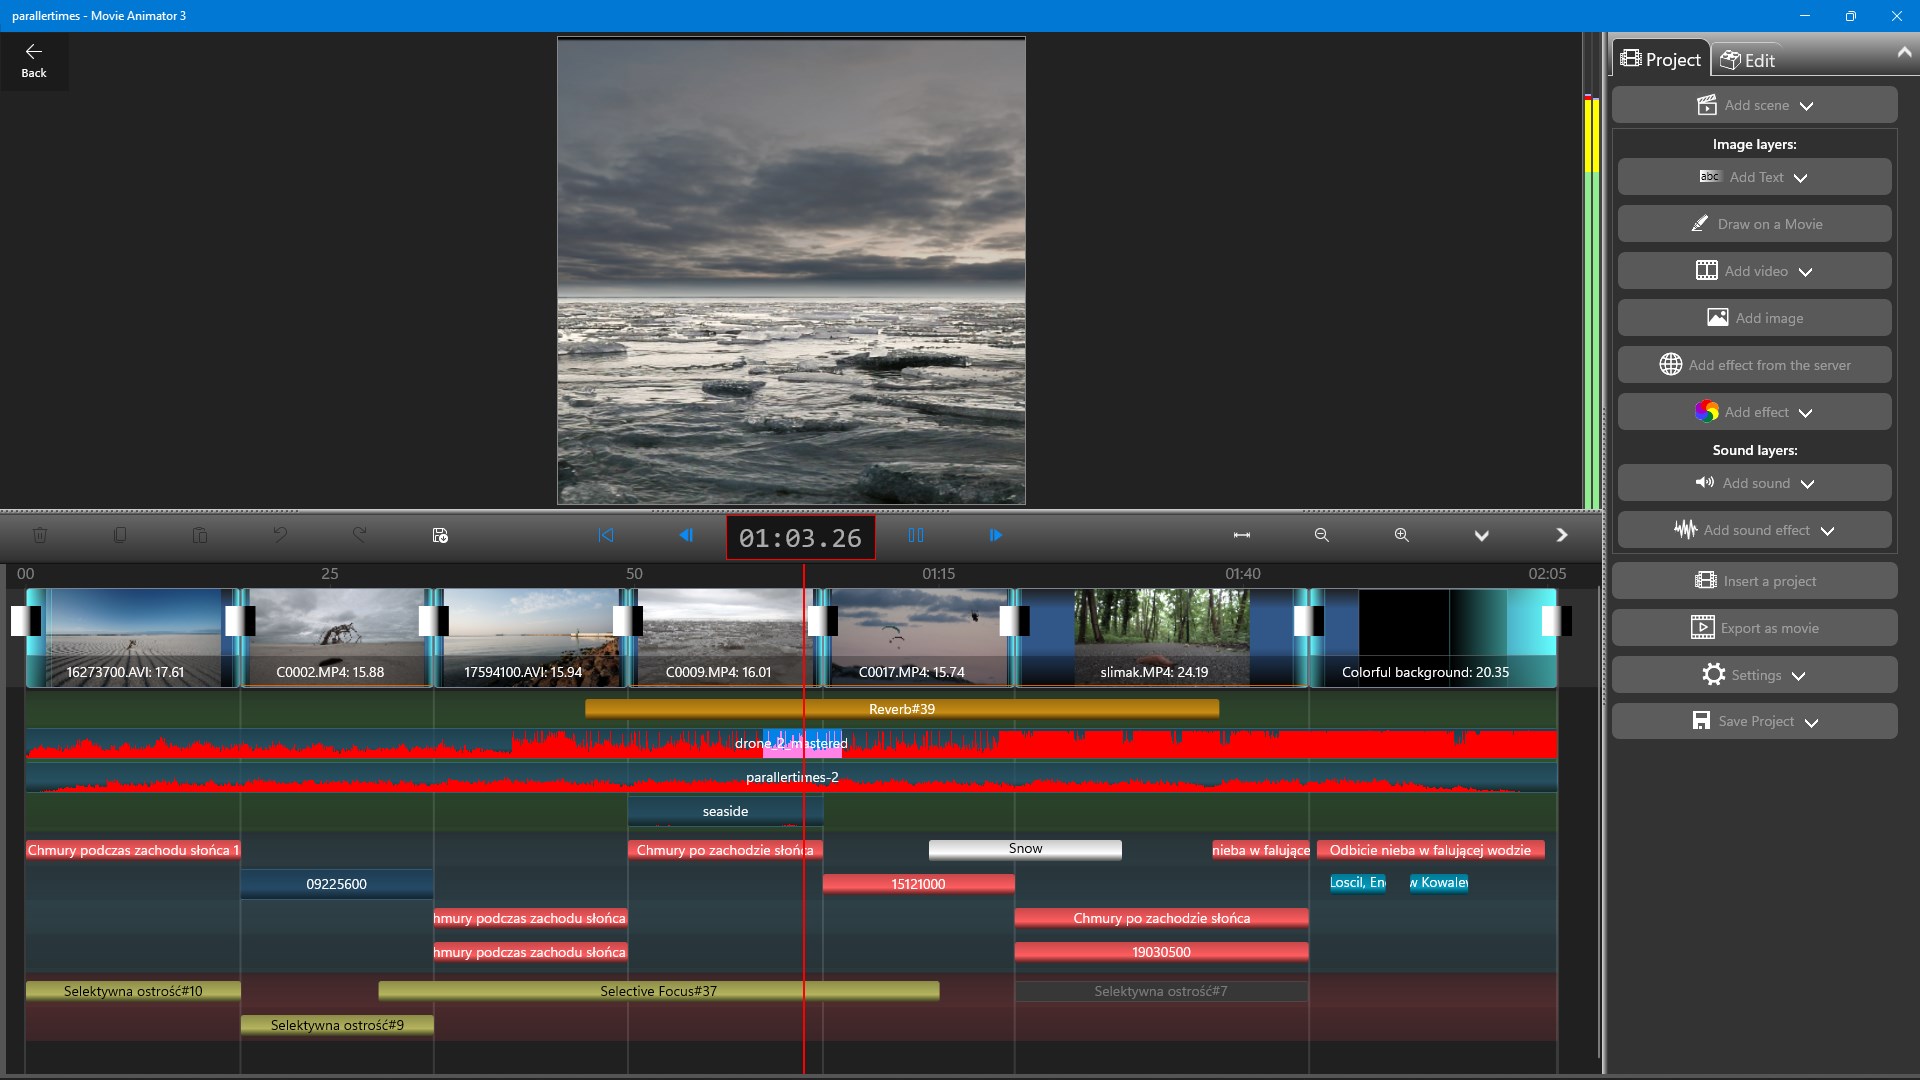1920x1080 pixels.
Task: Click the Reverb#39 effect bar
Action: pyautogui.click(x=901, y=709)
